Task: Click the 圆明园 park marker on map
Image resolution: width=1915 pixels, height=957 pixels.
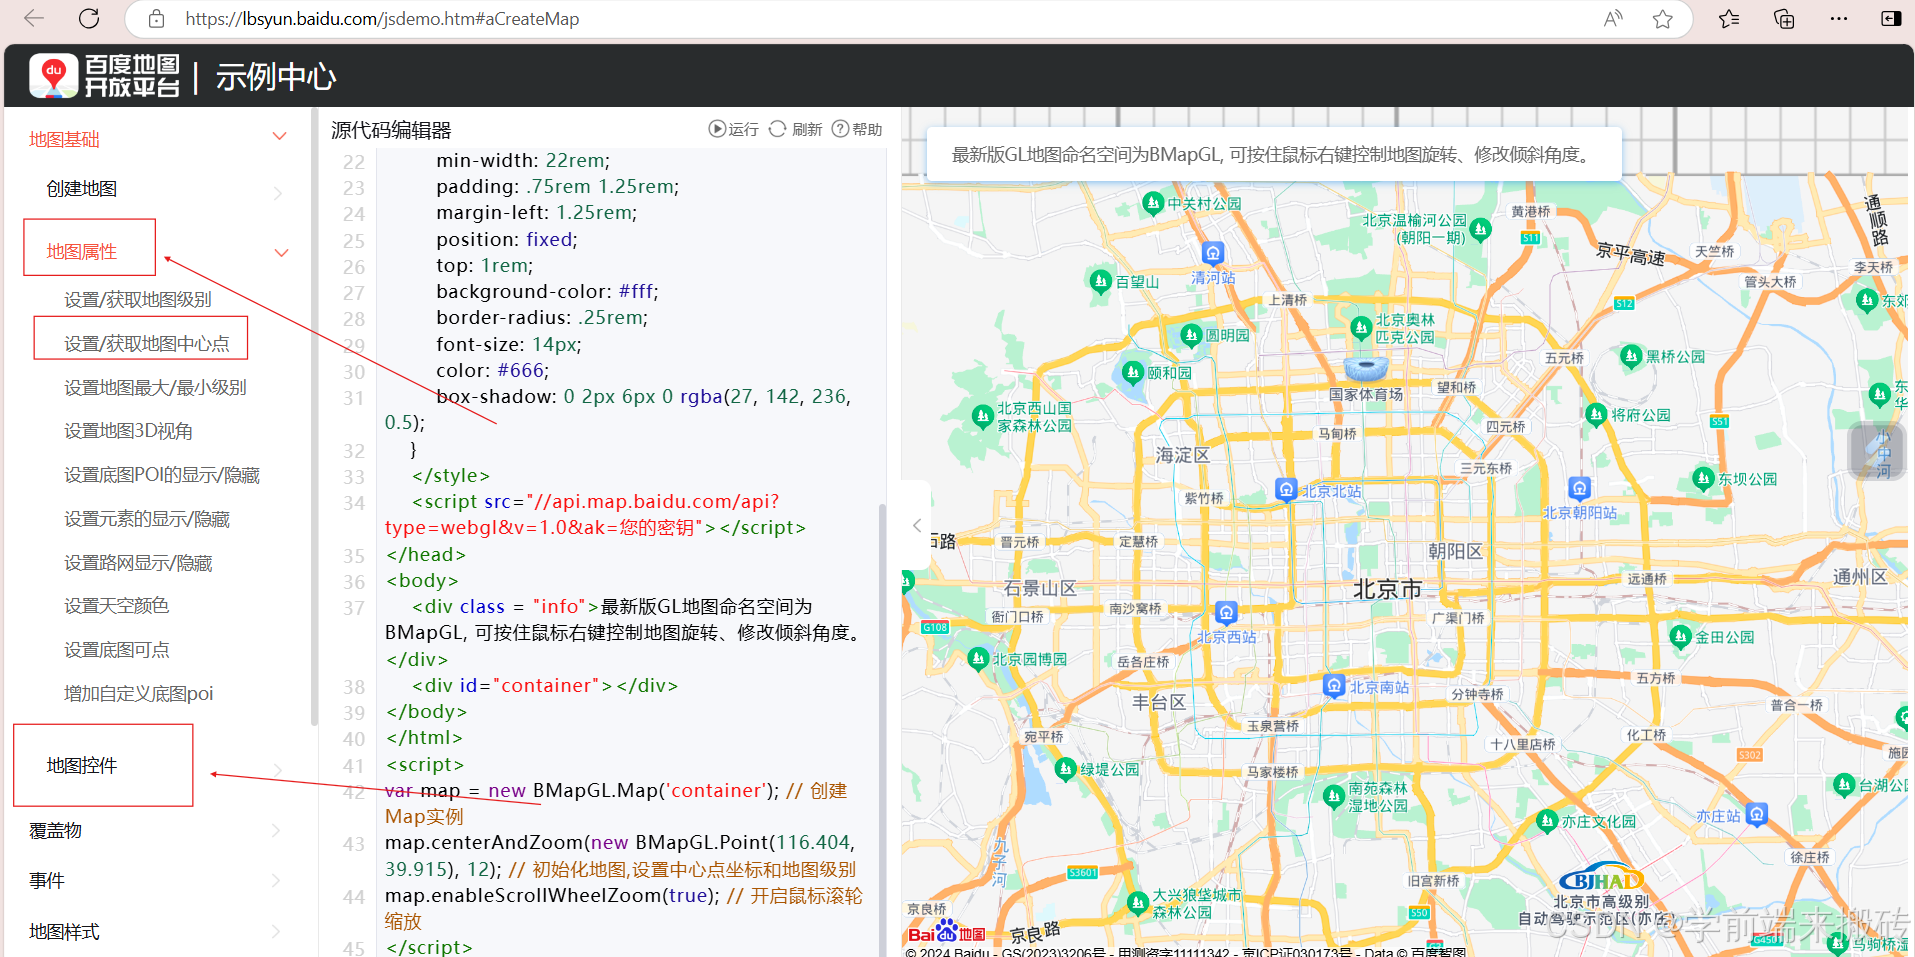Action: pyautogui.click(x=1191, y=335)
